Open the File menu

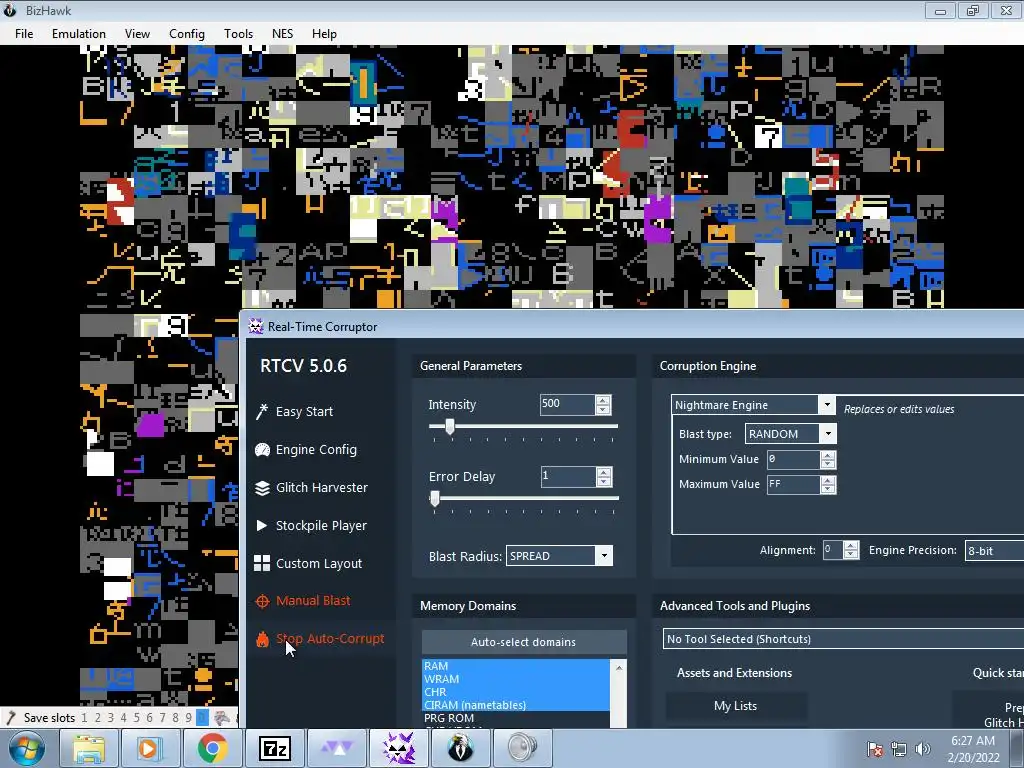24,34
